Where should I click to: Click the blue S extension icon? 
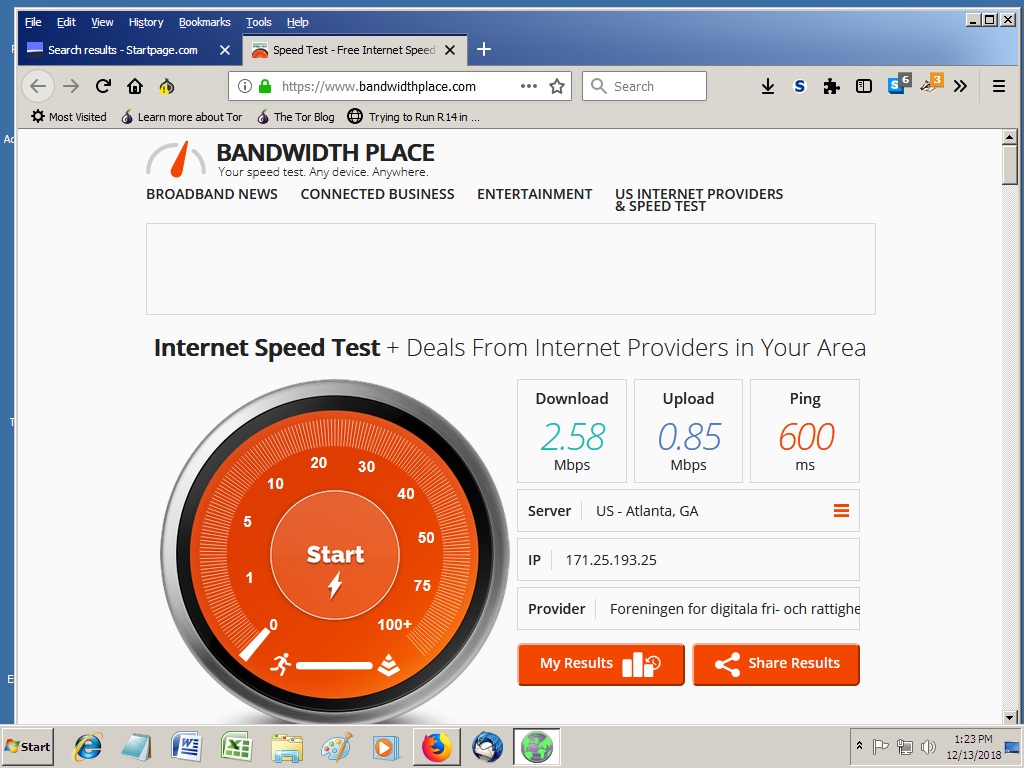point(799,86)
